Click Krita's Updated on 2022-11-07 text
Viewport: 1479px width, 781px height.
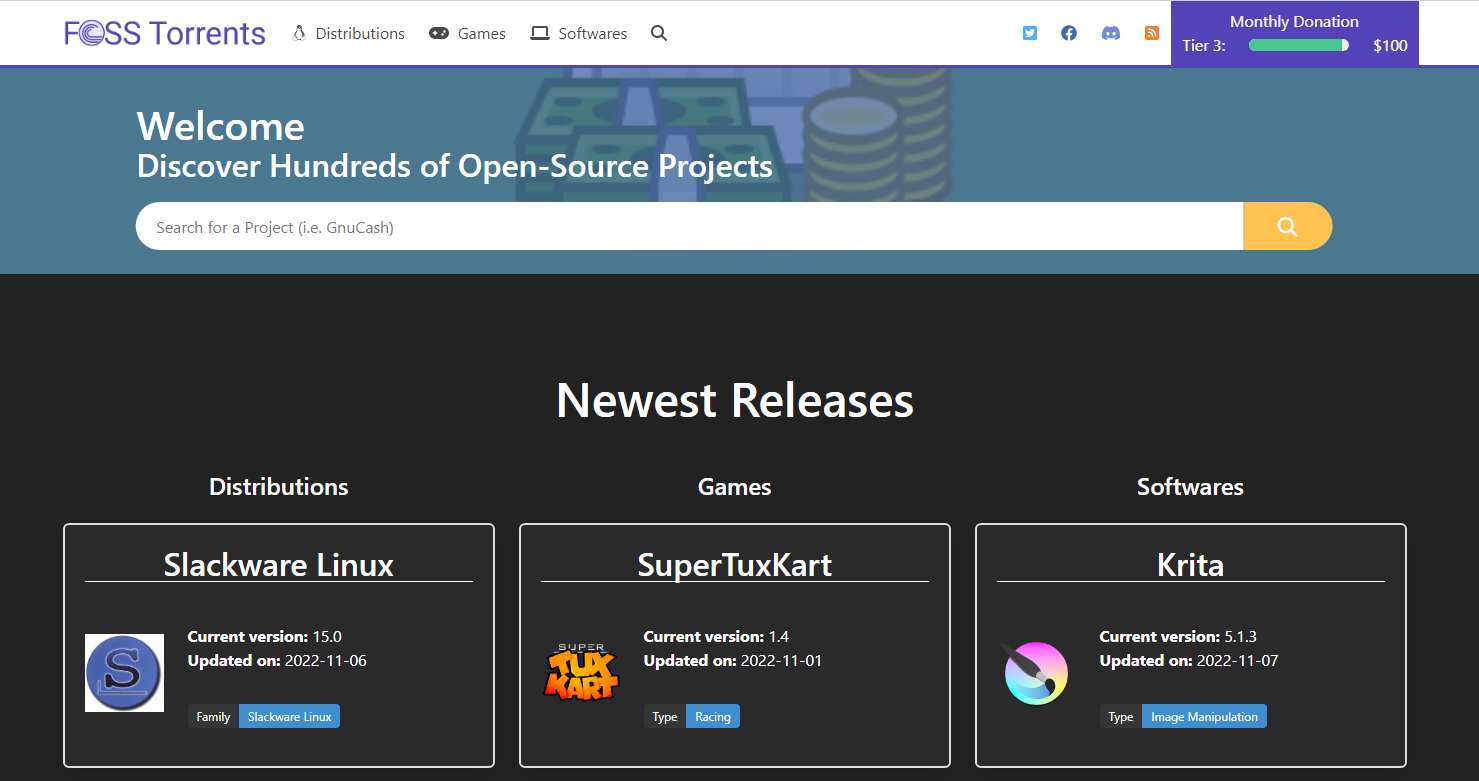tap(1189, 660)
